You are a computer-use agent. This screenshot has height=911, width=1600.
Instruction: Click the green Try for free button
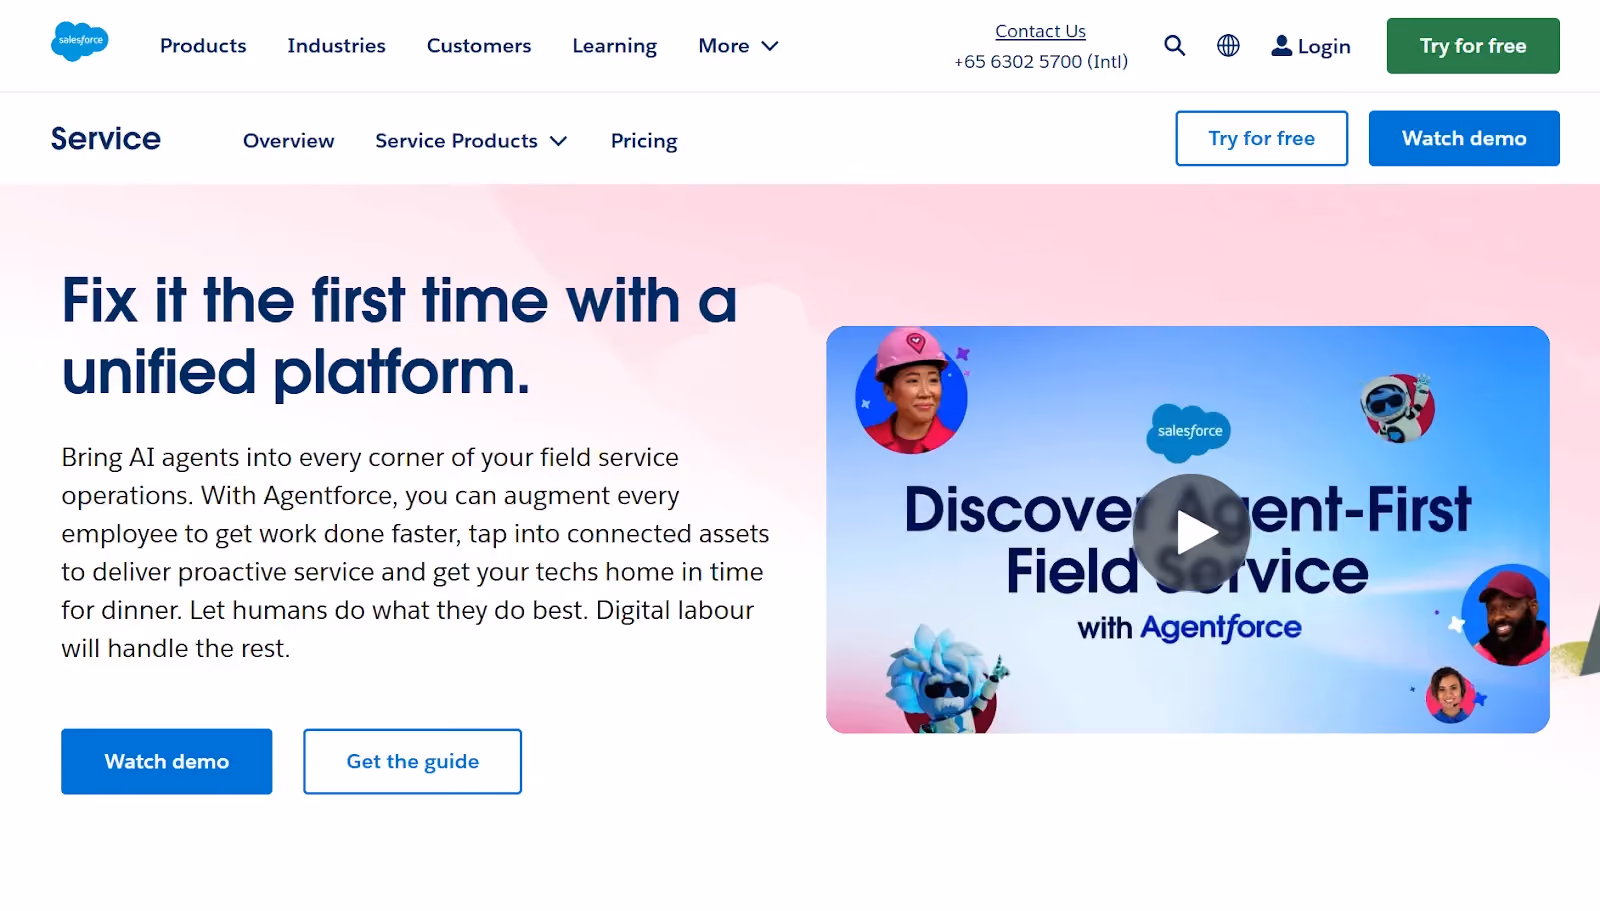(x=1473, y=46)
